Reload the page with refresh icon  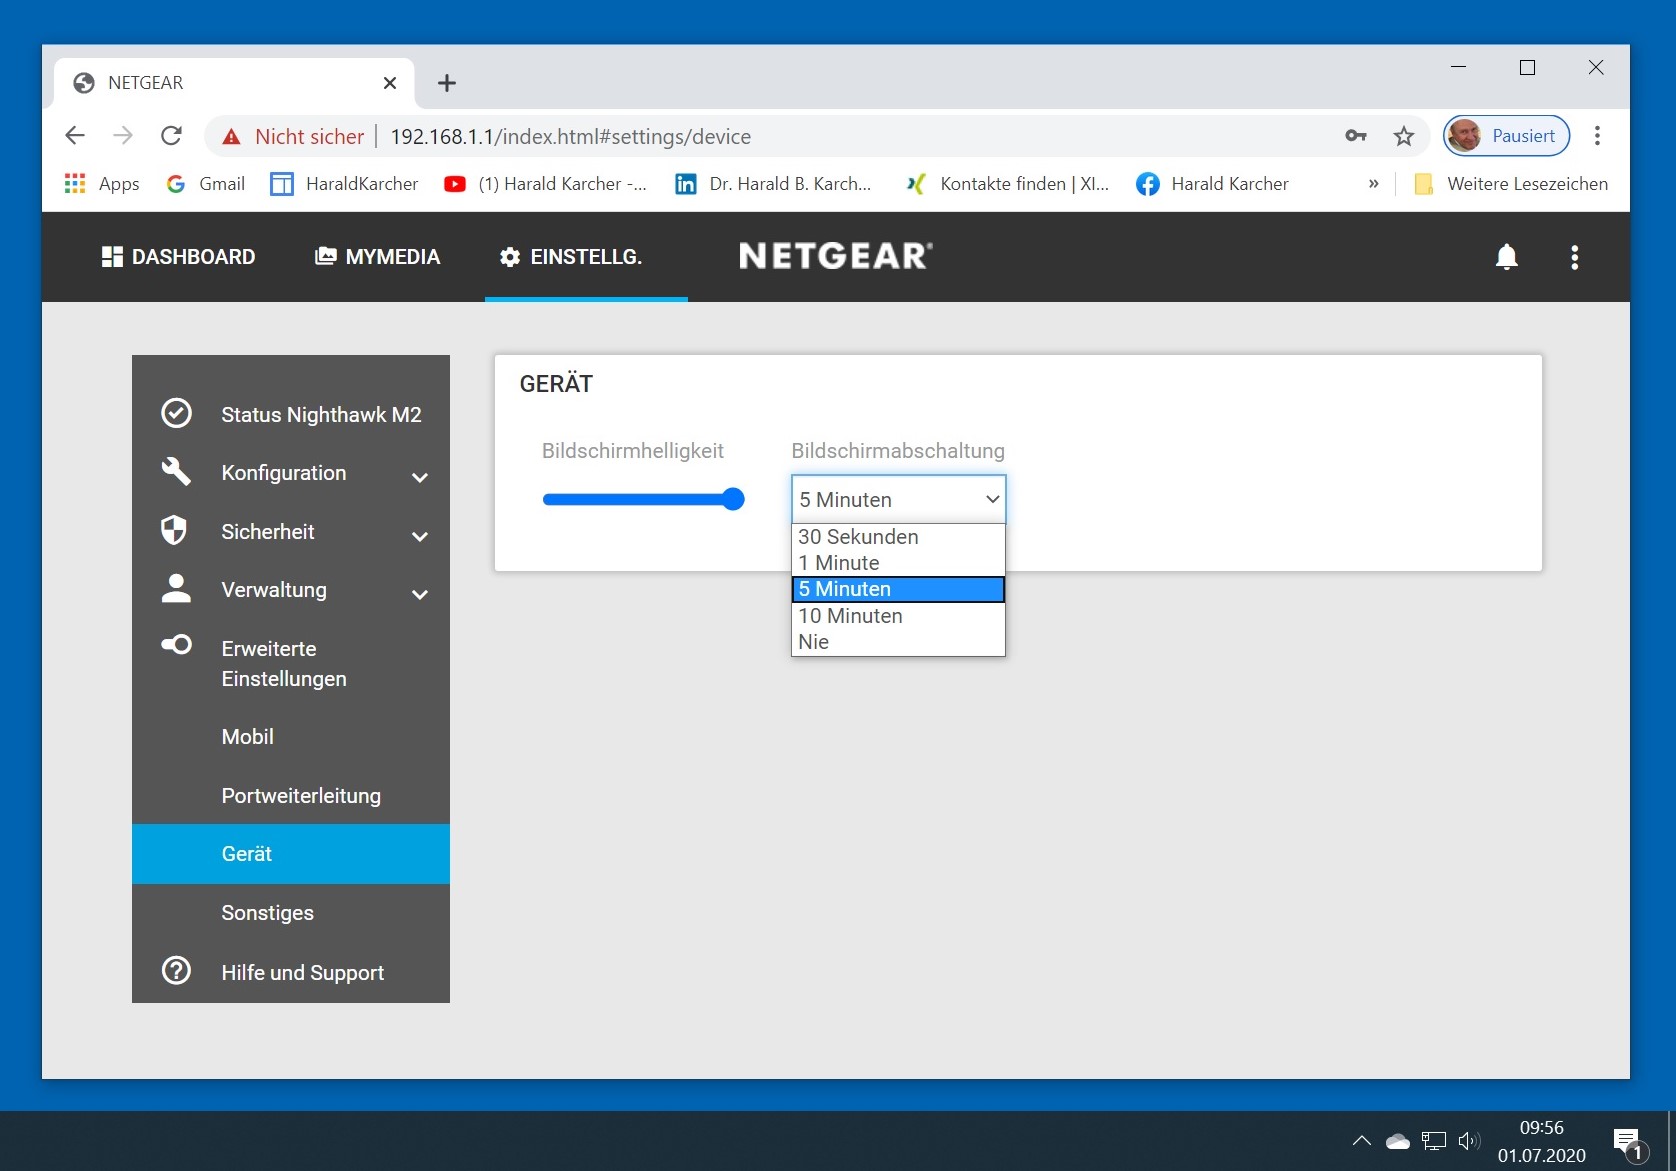171,136
